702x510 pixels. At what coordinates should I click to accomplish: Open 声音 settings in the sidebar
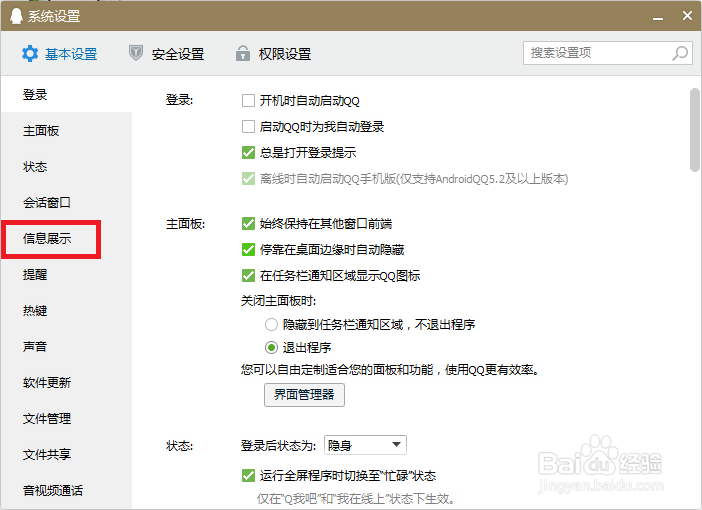(x=66, y=347)
